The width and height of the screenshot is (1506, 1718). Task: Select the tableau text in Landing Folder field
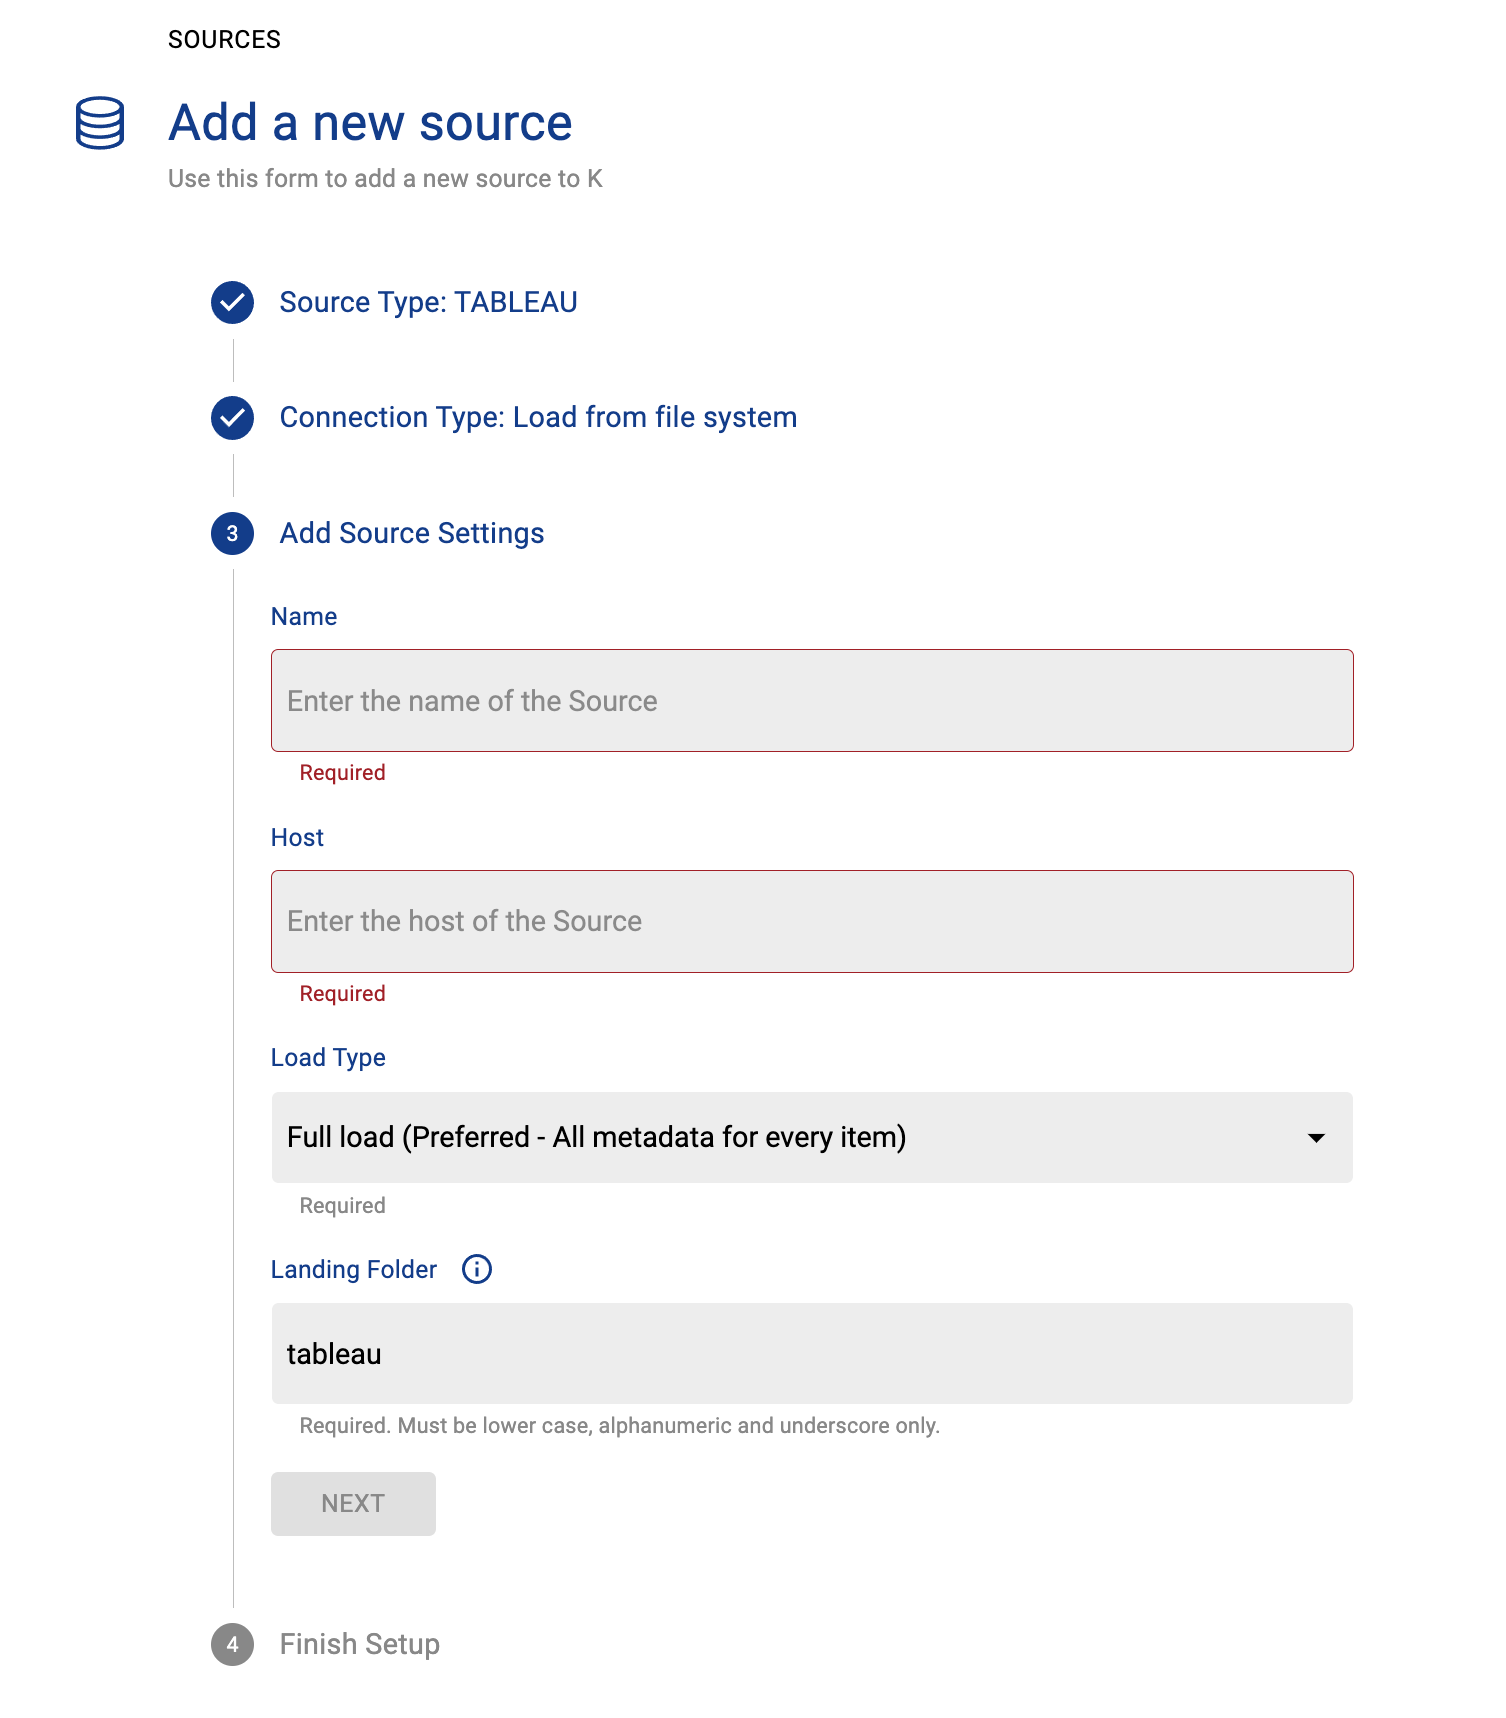point(334,1354)
